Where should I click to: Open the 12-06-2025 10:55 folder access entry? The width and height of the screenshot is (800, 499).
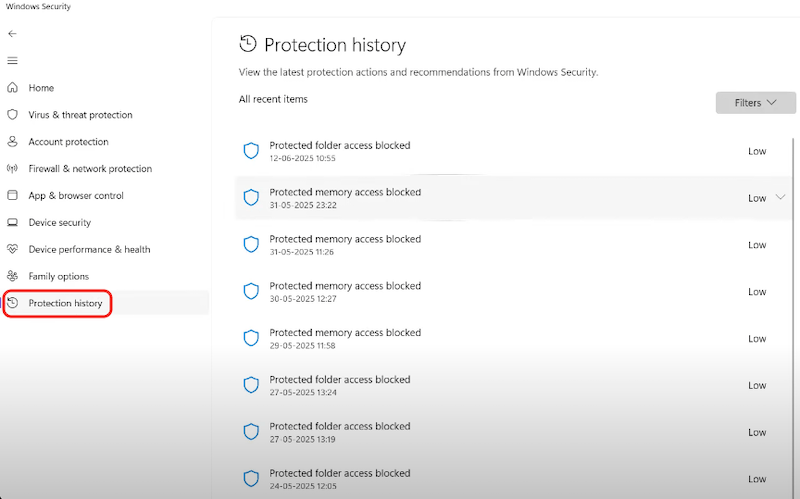(340, 151)
